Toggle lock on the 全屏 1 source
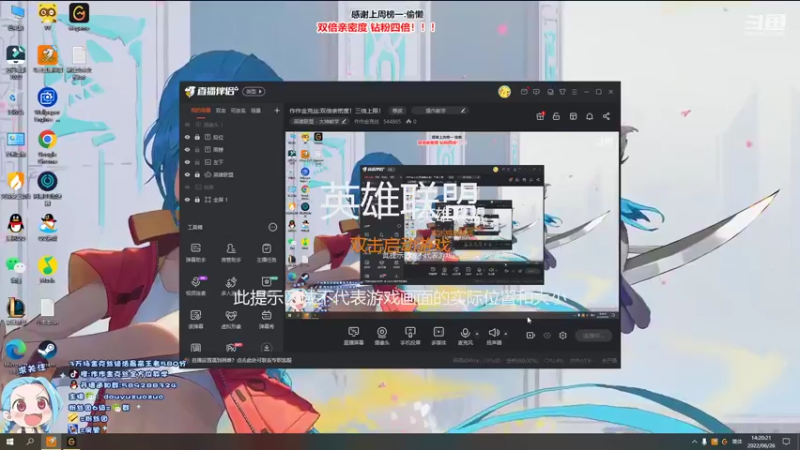 click(x=197, y=199)
